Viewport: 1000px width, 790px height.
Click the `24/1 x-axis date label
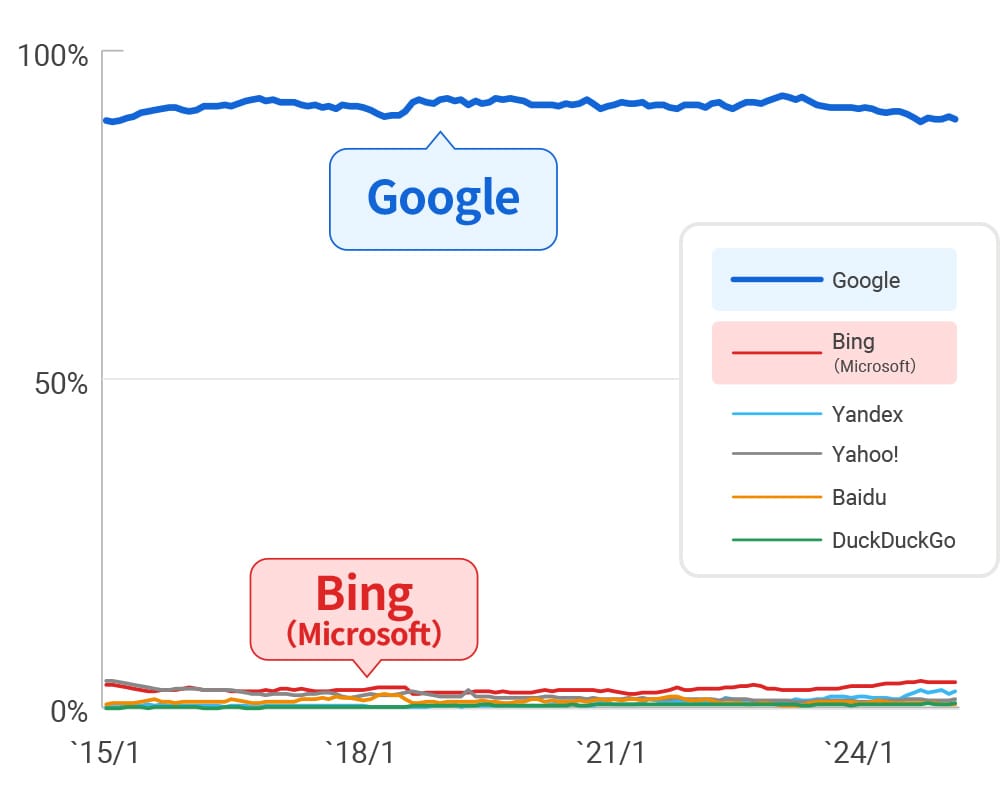click(858, 753)
